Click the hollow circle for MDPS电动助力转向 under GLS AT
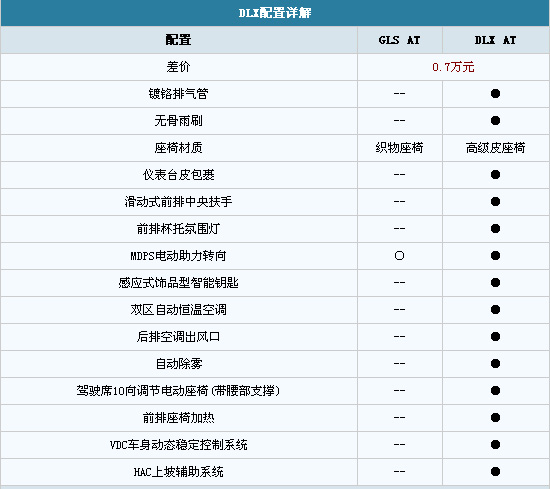 click(399, 256)
